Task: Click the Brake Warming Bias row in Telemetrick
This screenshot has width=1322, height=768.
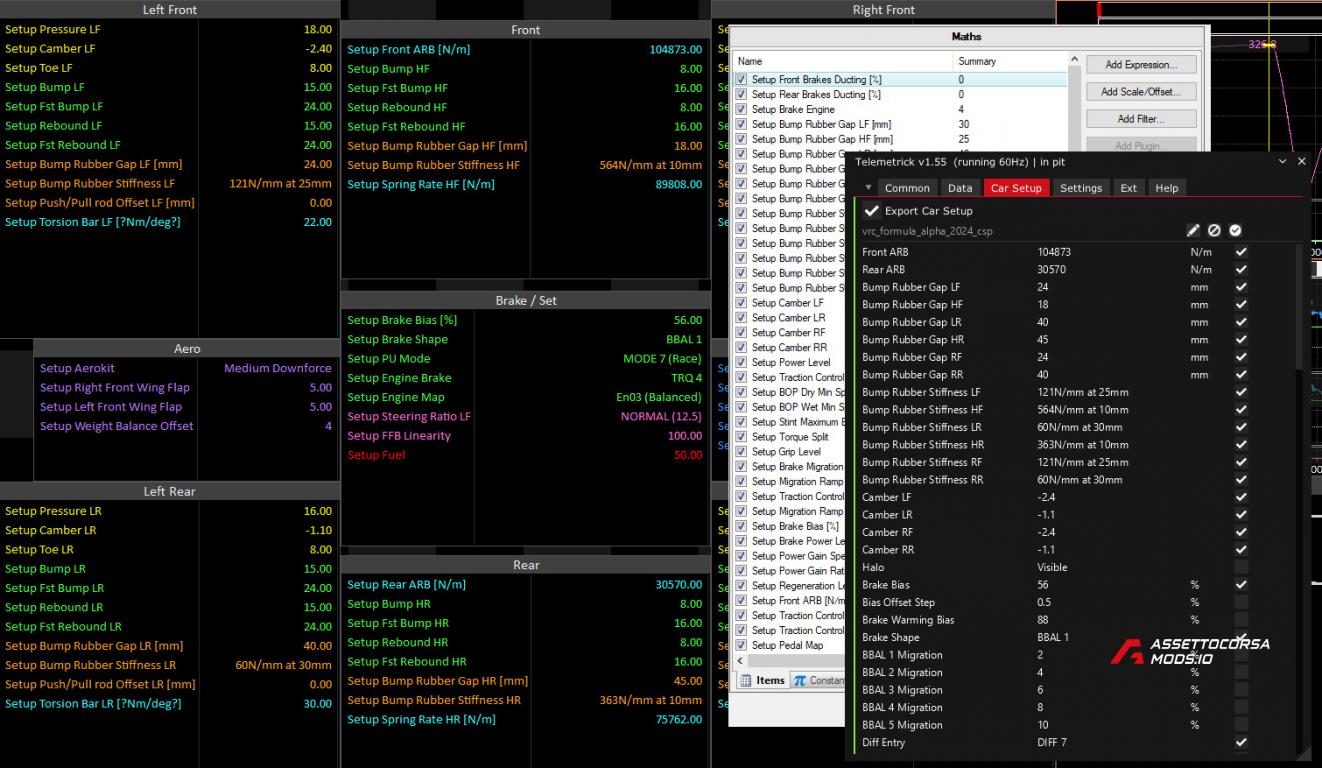Action: point(1054,620)
